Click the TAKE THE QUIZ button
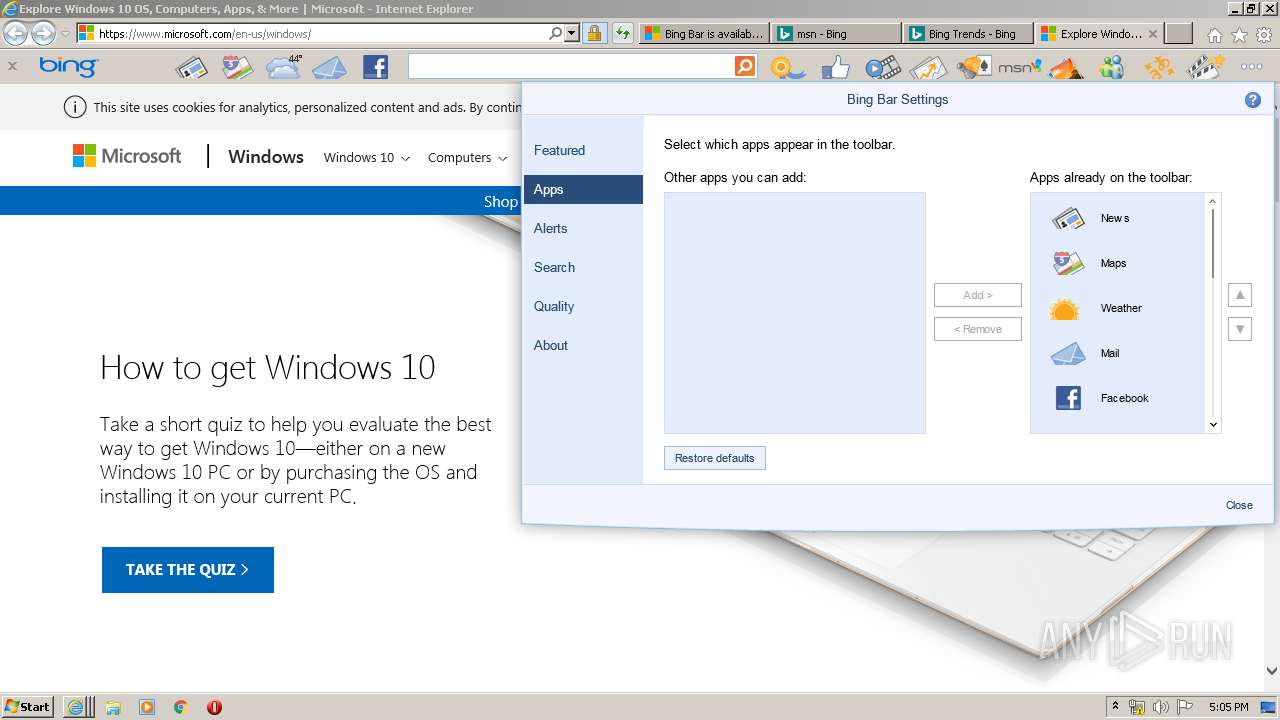Image resolution: width=1280 pixels, height=720 pixels. pyautogui.click(x=188, y=570)
